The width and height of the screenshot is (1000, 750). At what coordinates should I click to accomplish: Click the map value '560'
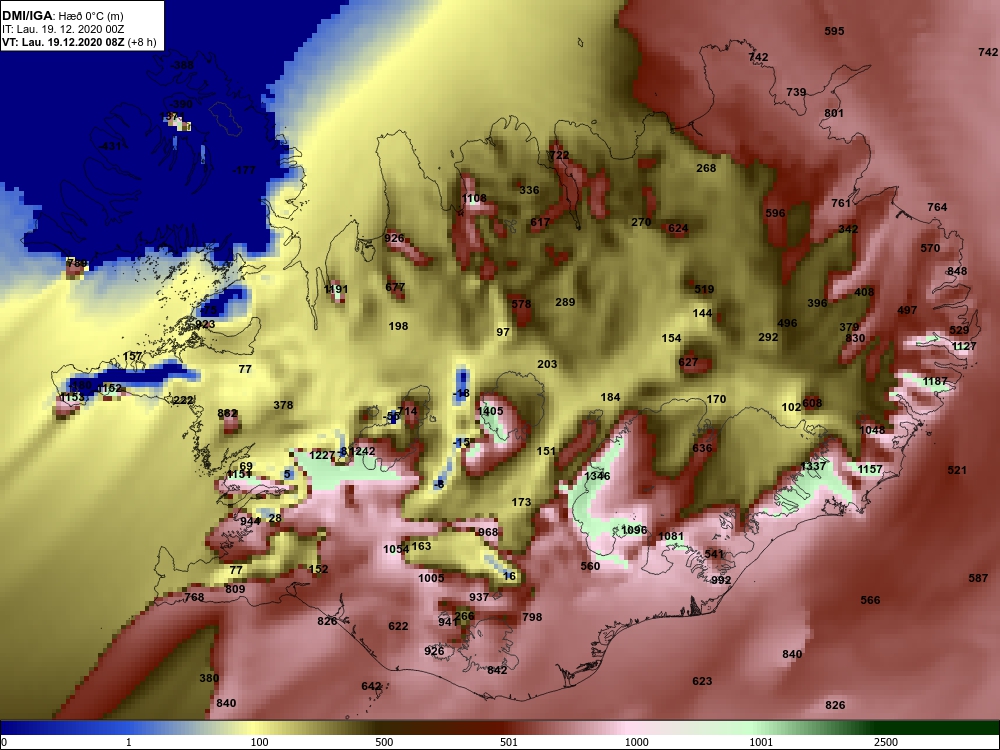(591, 566)
